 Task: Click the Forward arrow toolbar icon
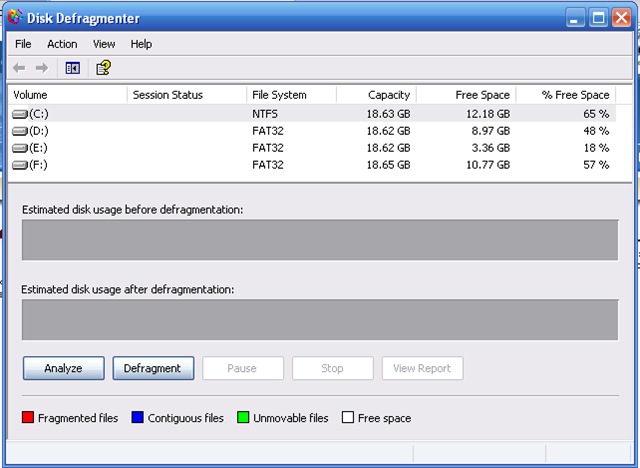pos(42,68)
